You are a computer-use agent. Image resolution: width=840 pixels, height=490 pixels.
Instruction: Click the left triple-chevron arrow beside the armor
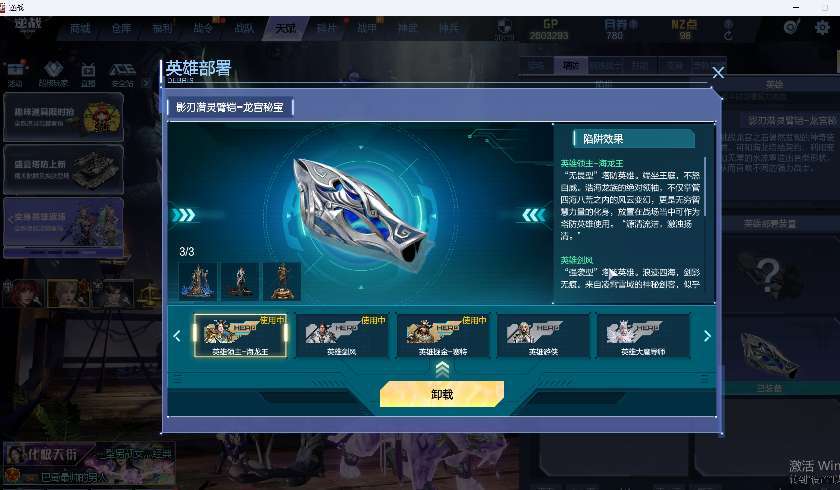tap(184, 215)
